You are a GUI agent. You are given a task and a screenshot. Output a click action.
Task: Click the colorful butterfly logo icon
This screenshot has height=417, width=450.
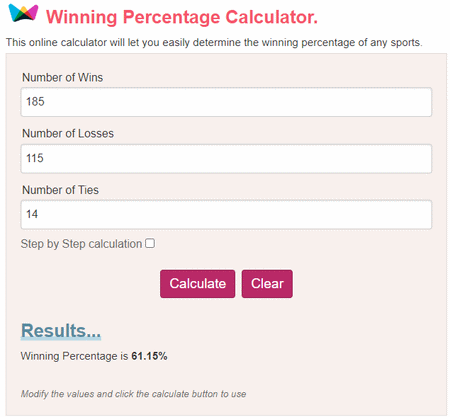tap(23, 13)
